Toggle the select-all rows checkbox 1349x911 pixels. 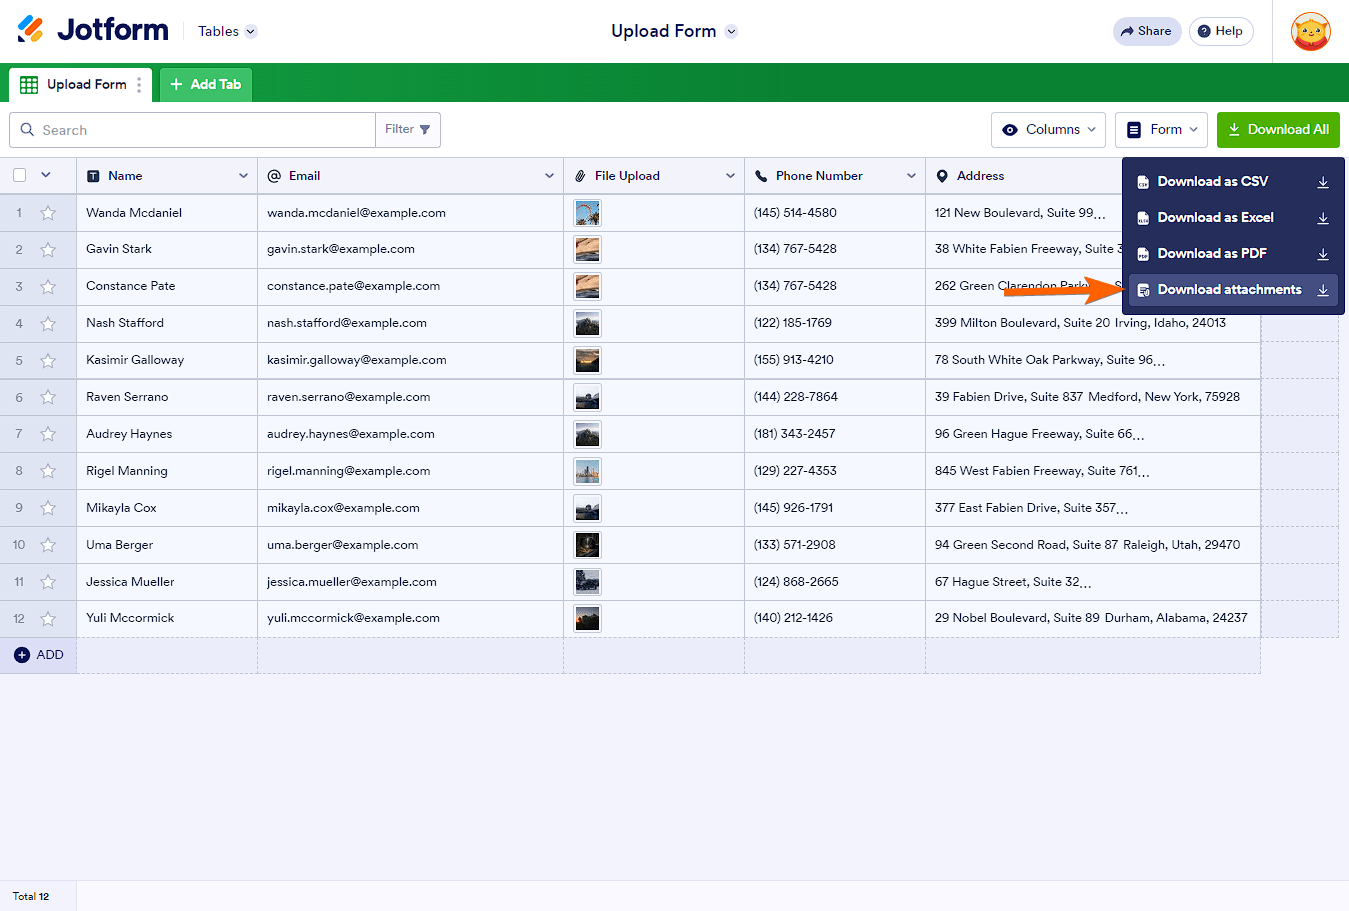pyautogui.click(x=20, y=176)
